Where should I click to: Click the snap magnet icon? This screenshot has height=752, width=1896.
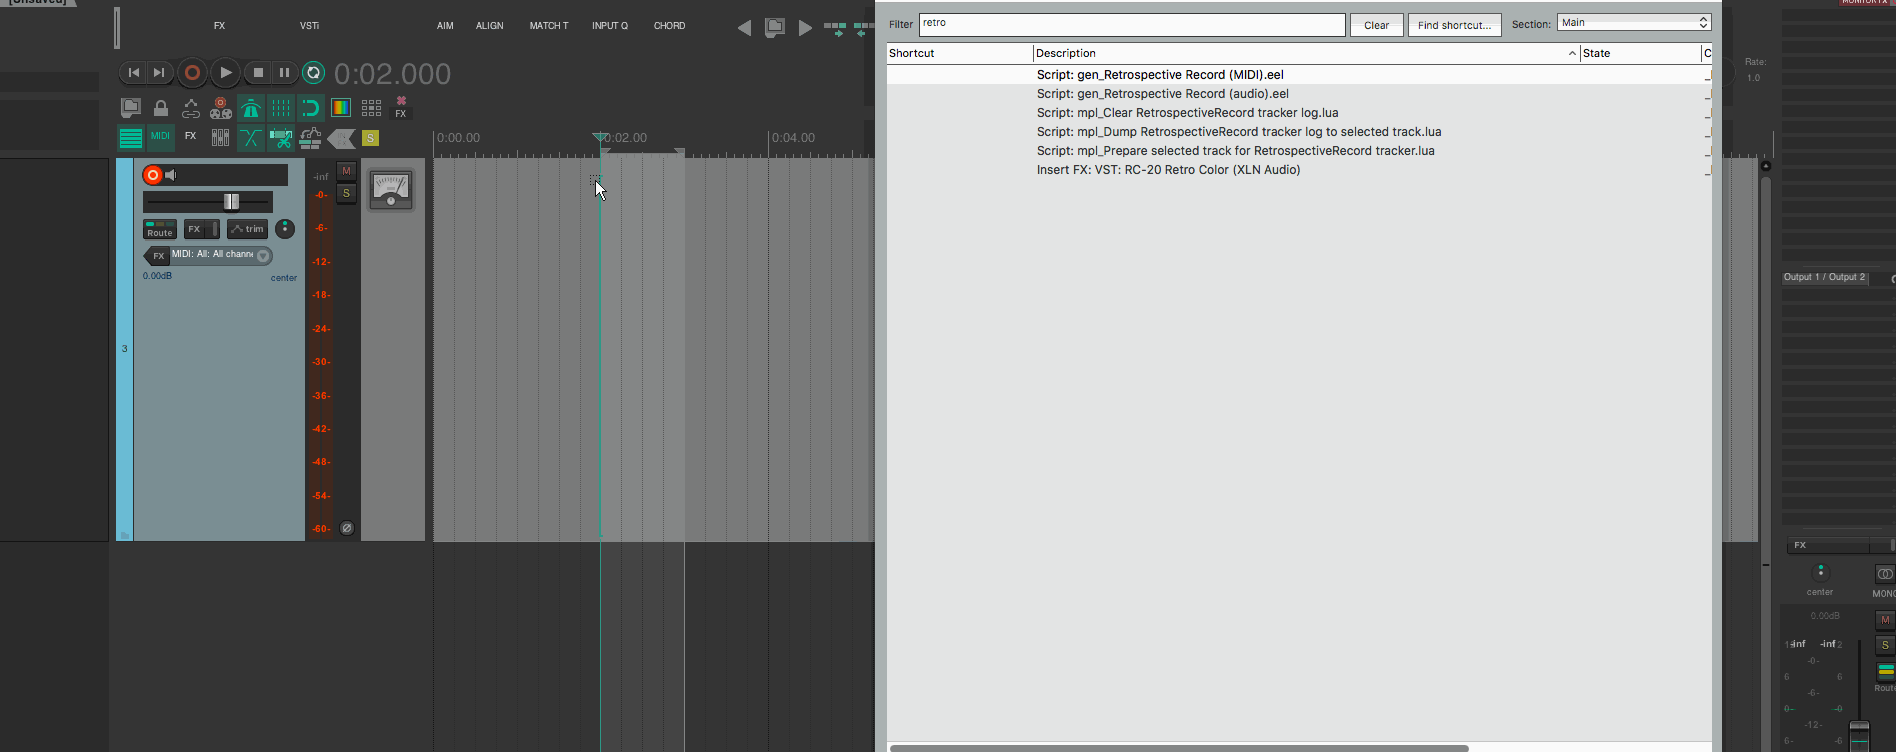click(x=311, y=108)
